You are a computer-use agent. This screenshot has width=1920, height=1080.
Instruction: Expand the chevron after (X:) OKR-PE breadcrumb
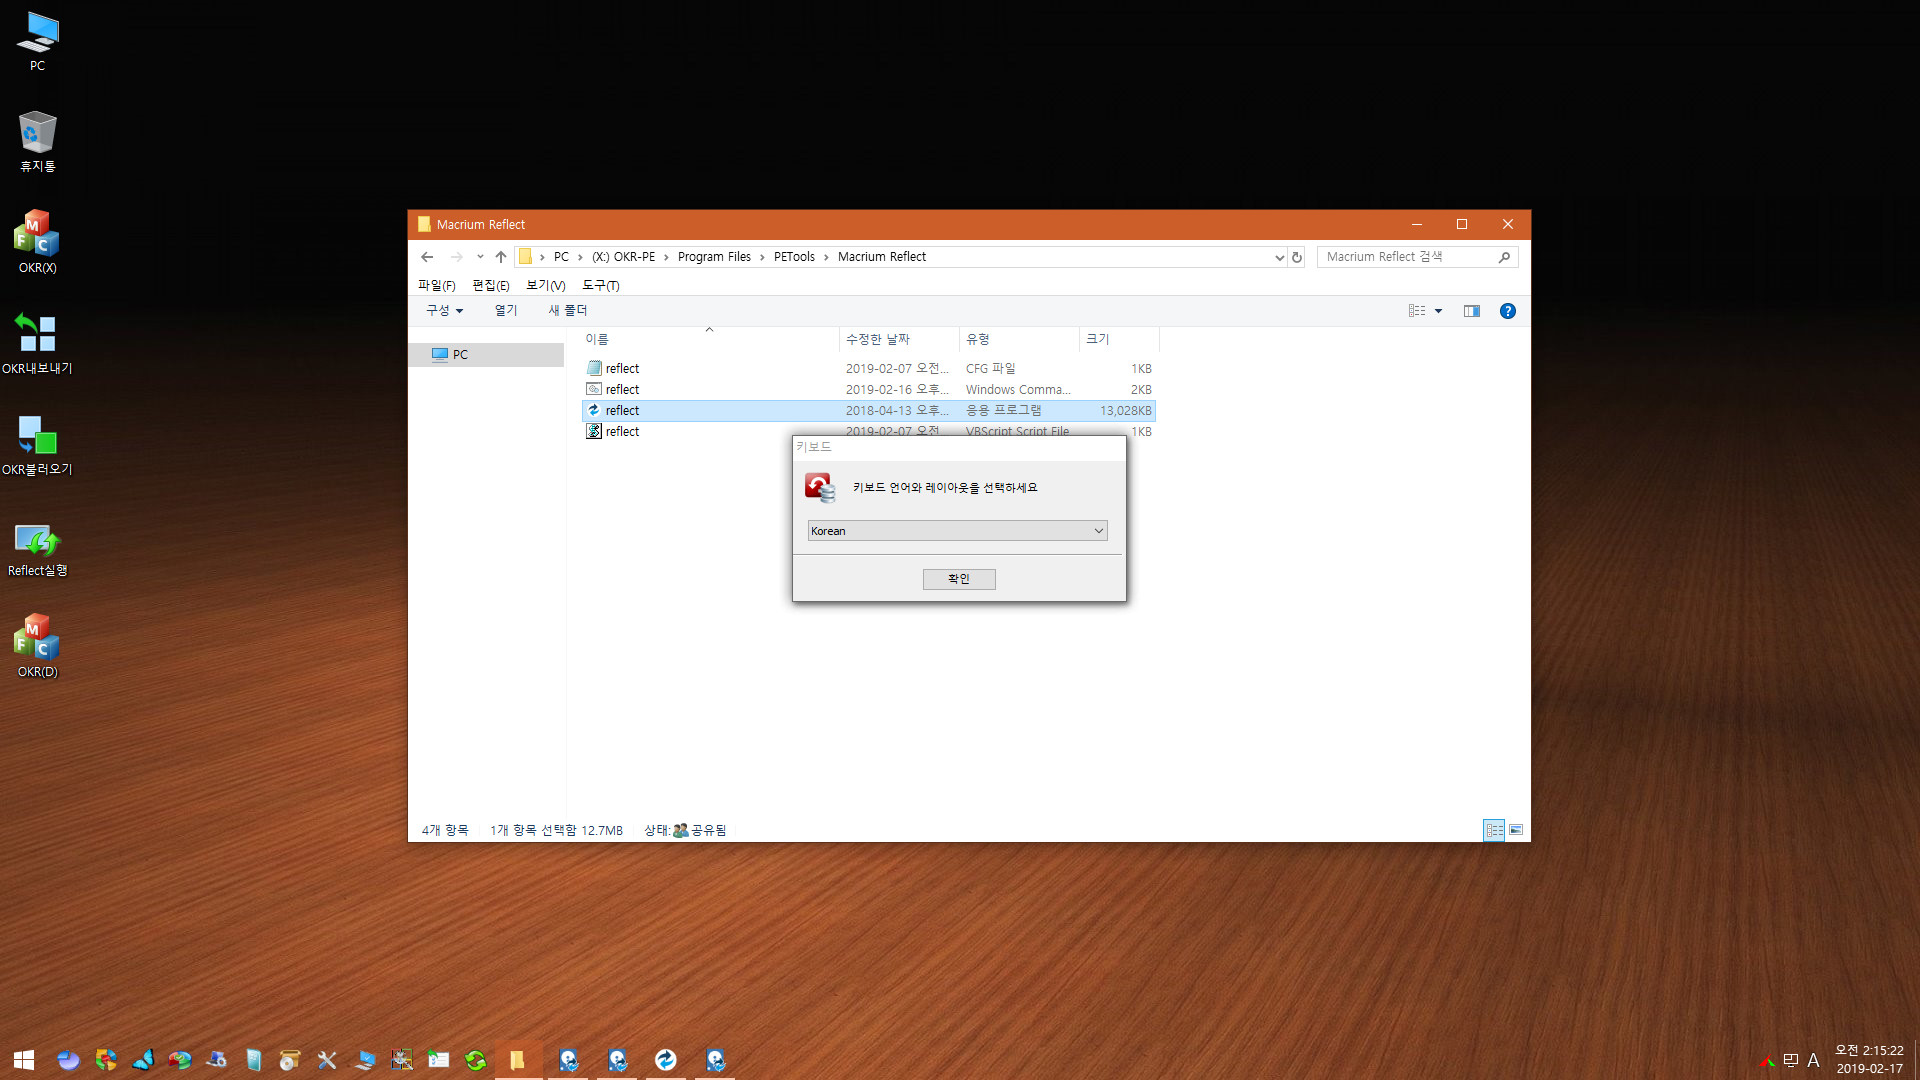[x=666, y=257]
